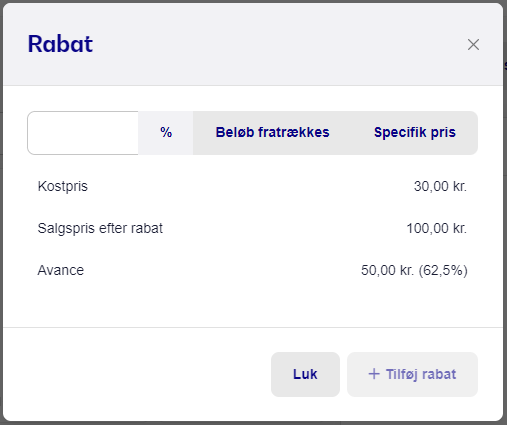Select the % discount type
Image resolution: width=507 pixels, height=425 pixels.
pos(166,133)
